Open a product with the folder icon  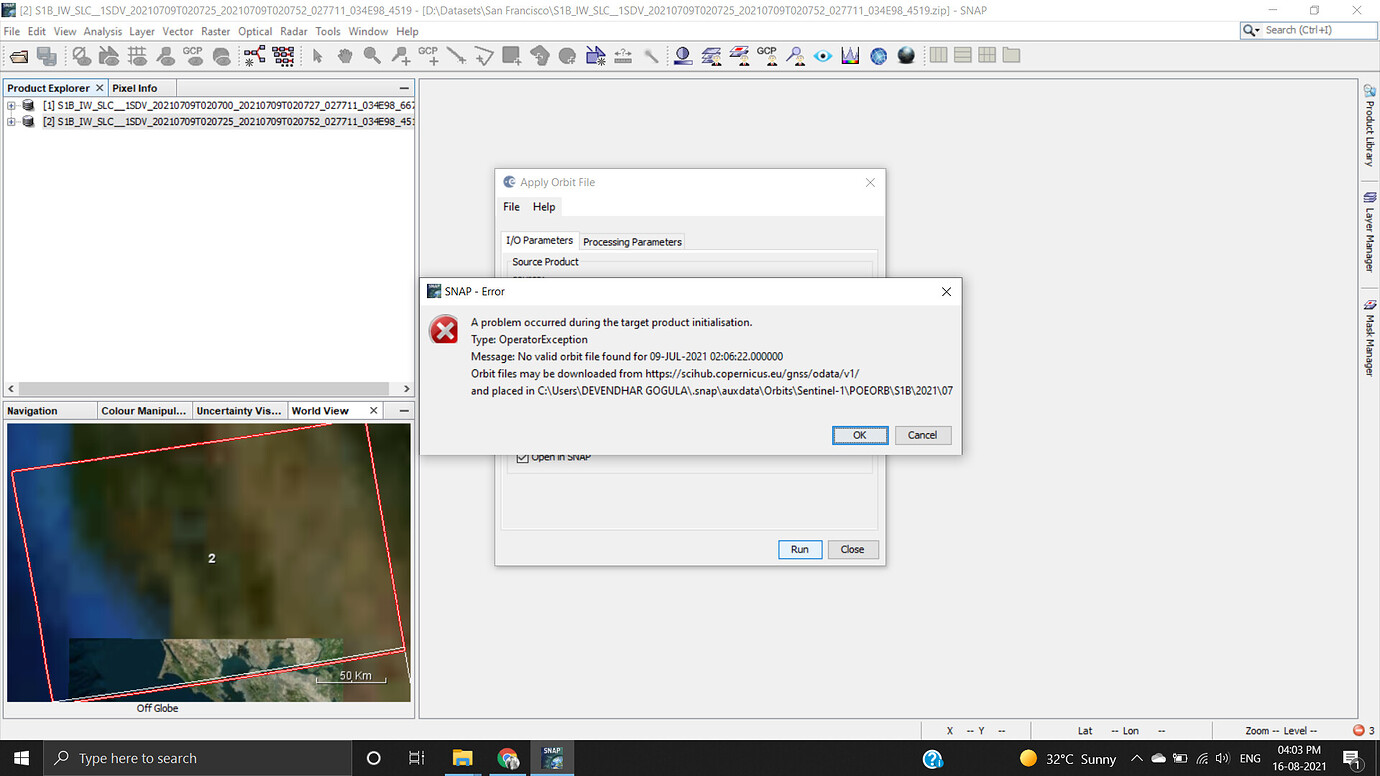coord(18,55)
